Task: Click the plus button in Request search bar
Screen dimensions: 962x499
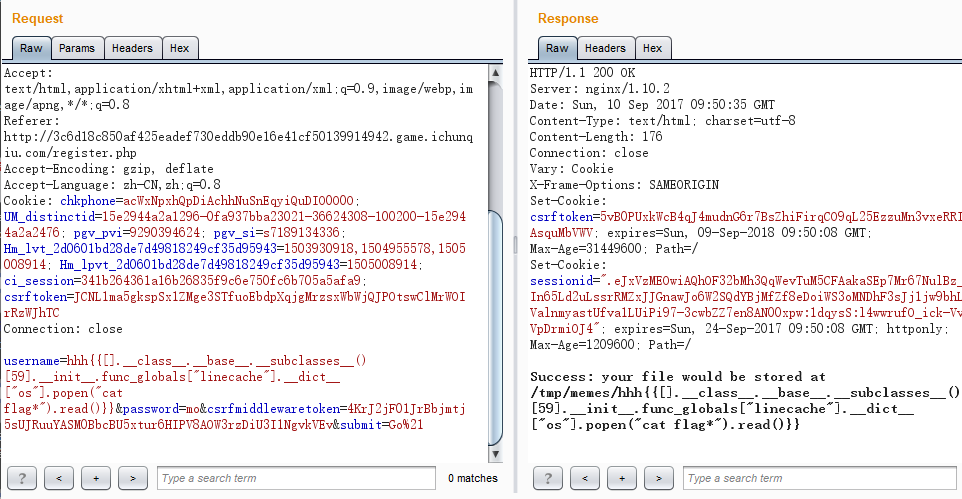Action: point(96,478)
